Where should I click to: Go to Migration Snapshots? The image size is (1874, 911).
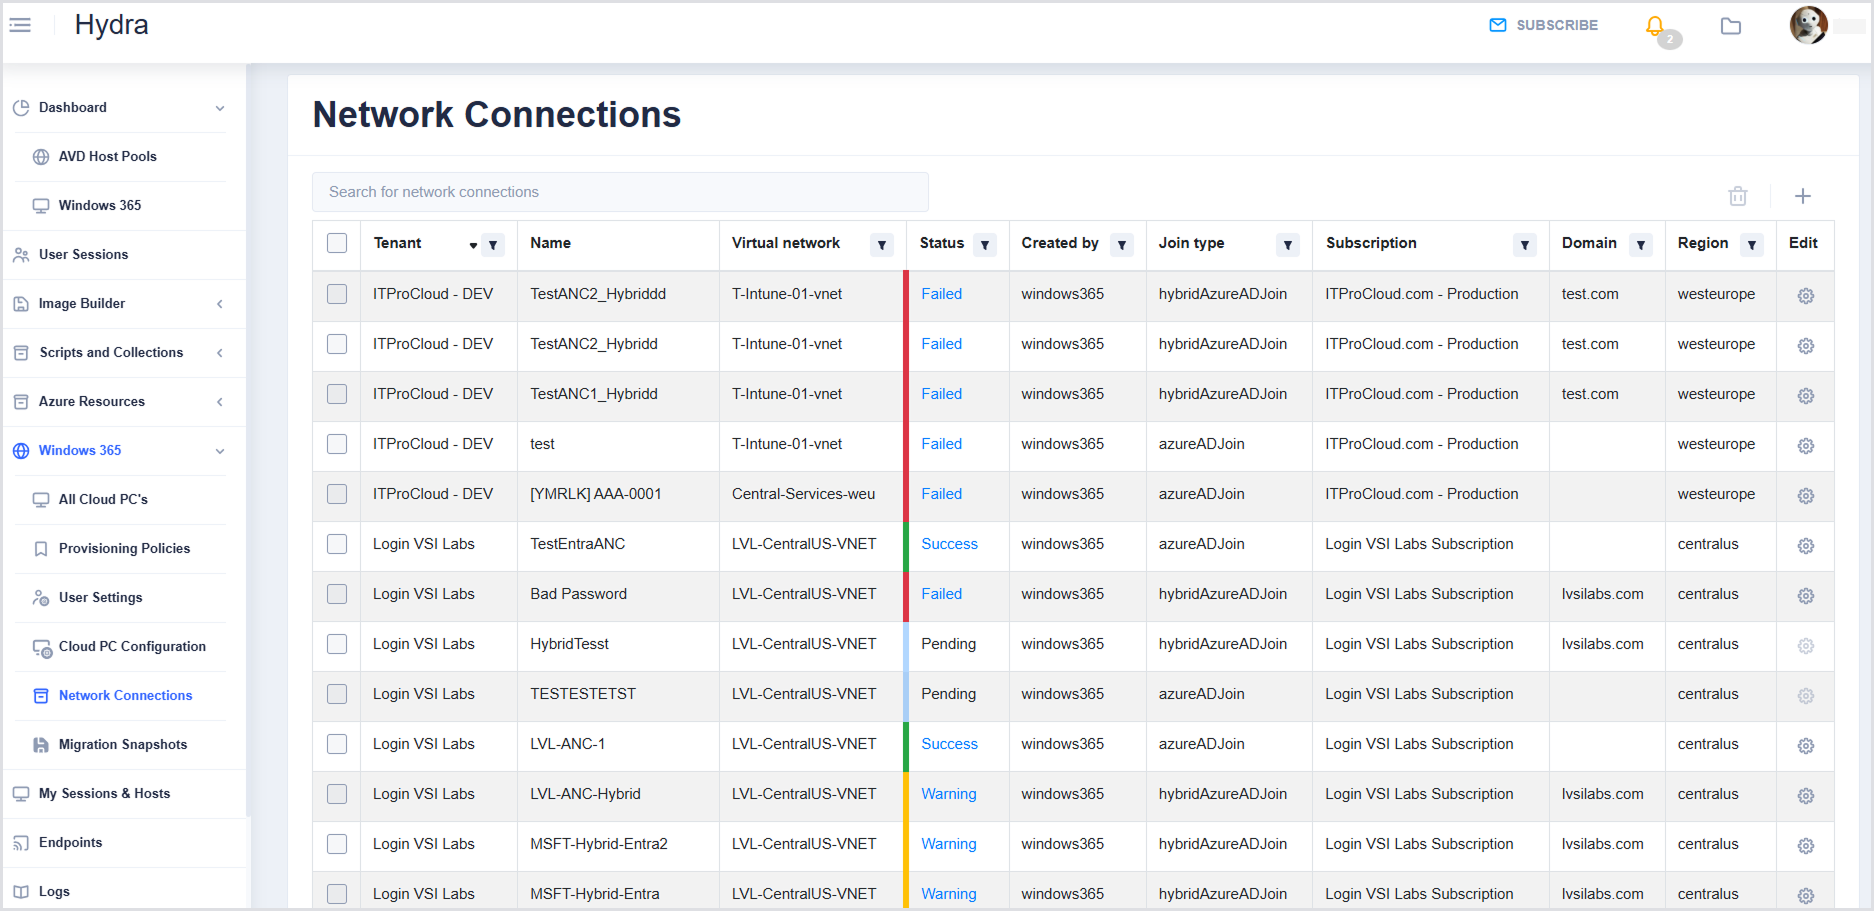click(x=122, y=745)
